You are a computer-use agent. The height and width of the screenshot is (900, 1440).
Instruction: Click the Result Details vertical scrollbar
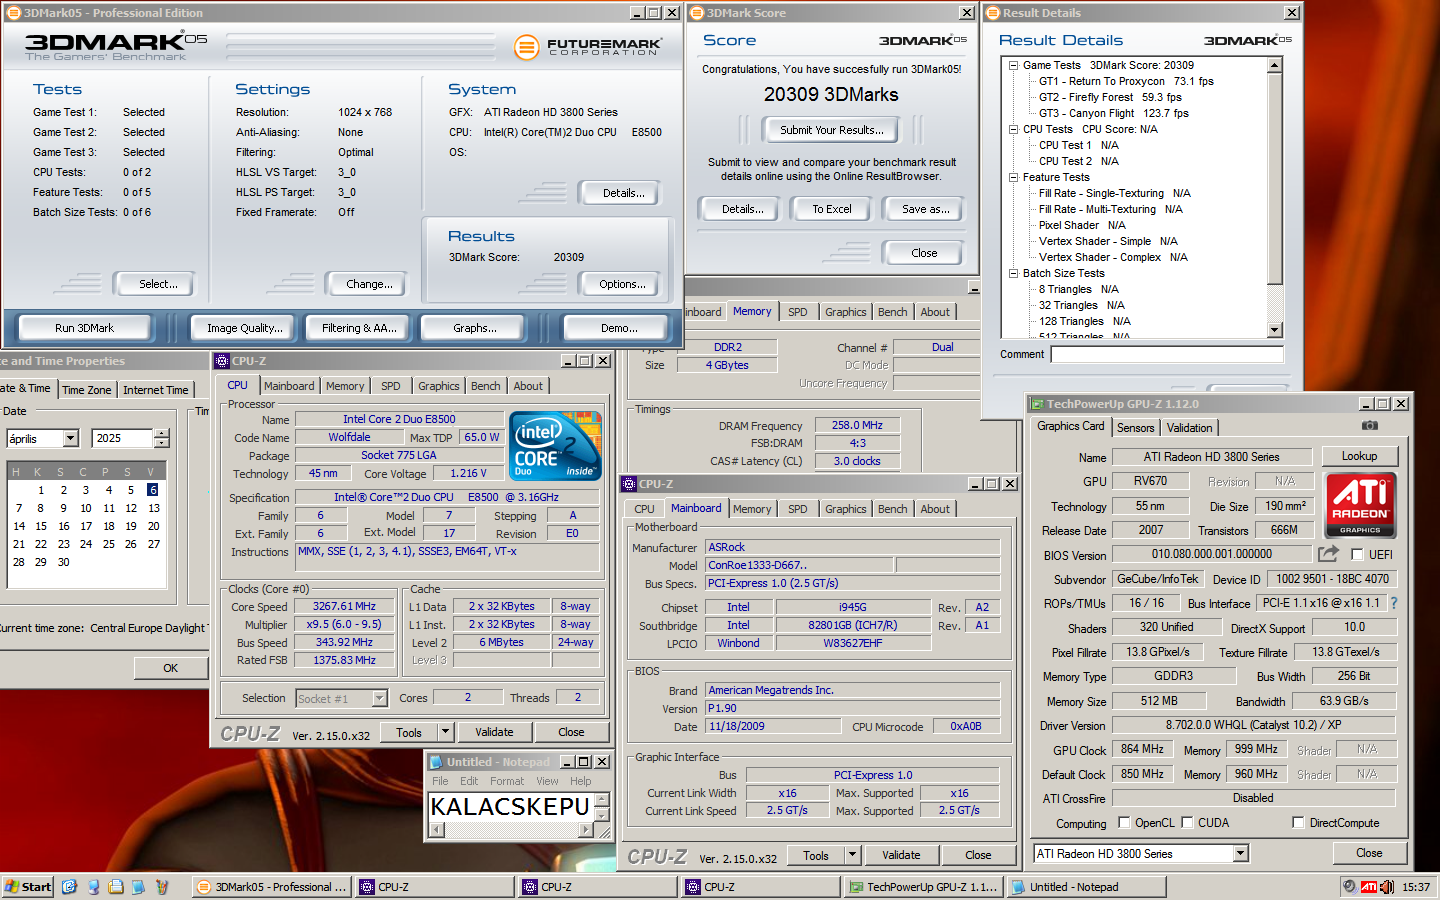[1275, 198]
